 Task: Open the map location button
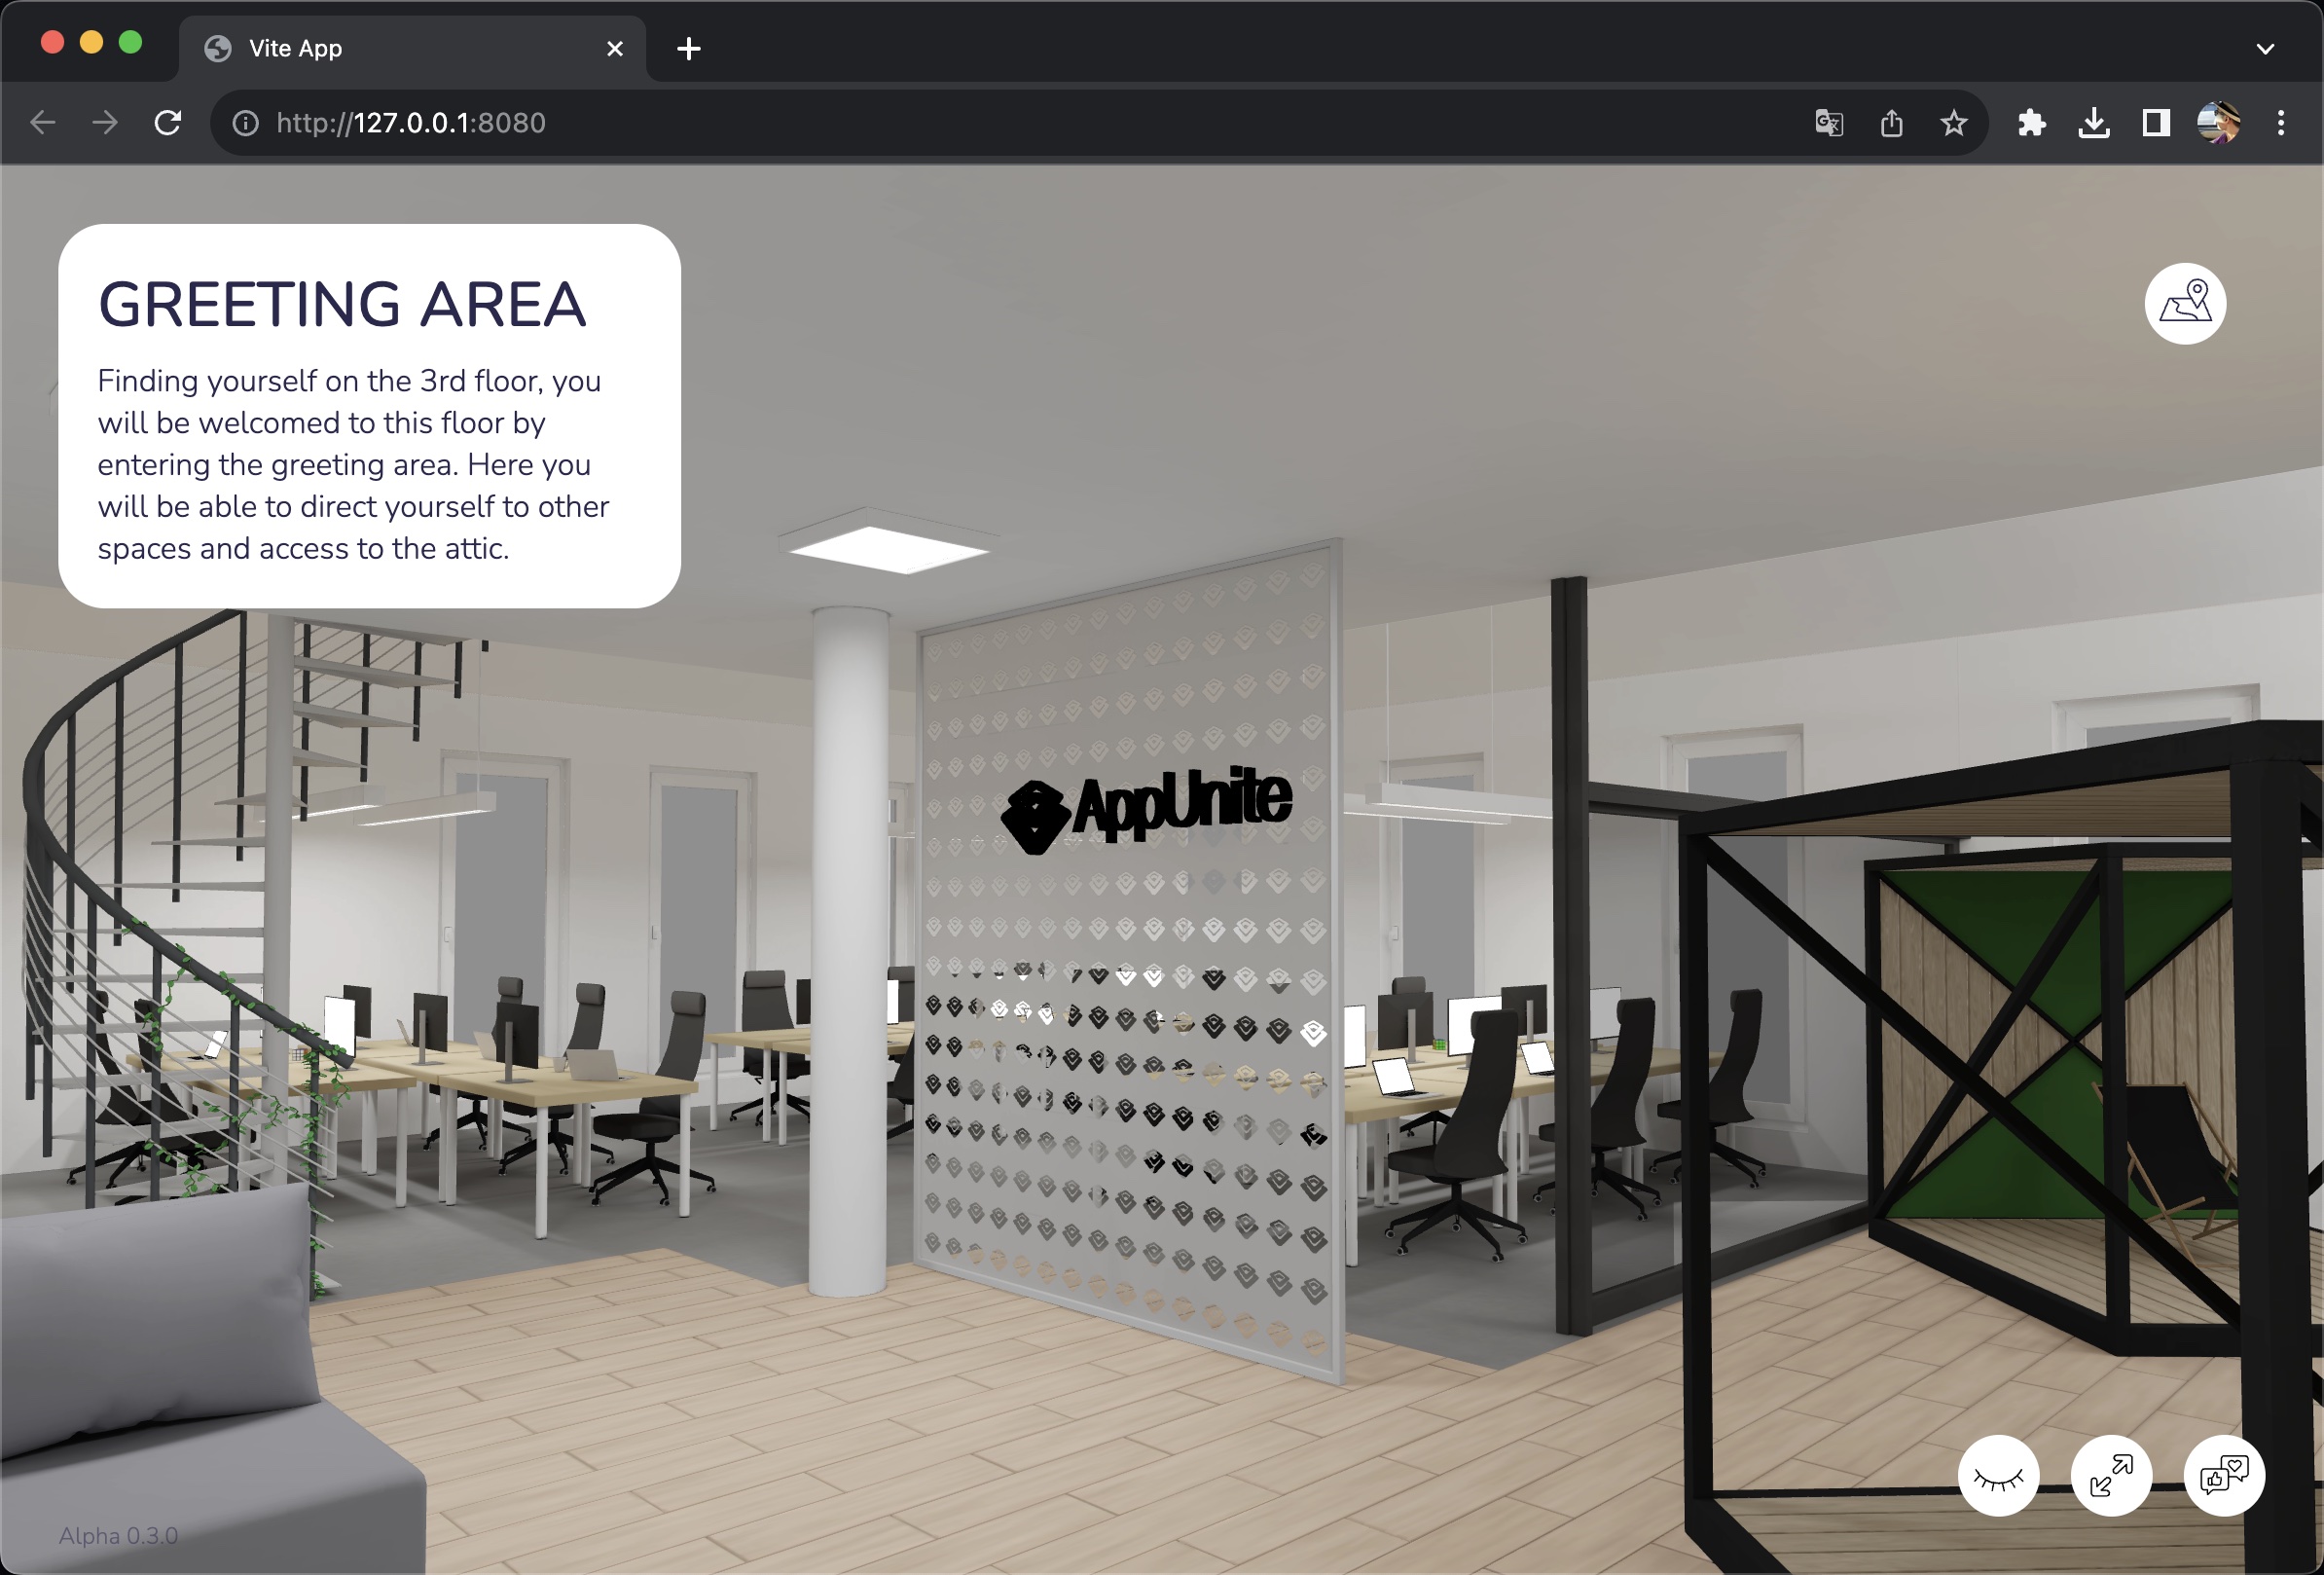[2184, 304]
